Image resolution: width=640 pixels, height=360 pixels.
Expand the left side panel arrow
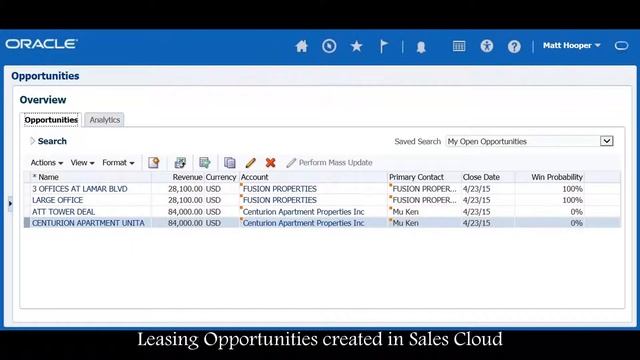10,203
